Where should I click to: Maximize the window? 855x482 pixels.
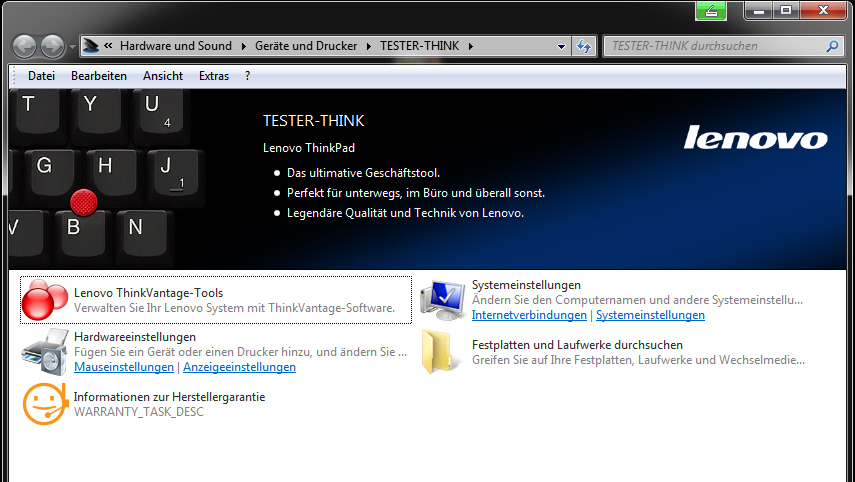tap(786, 10)
